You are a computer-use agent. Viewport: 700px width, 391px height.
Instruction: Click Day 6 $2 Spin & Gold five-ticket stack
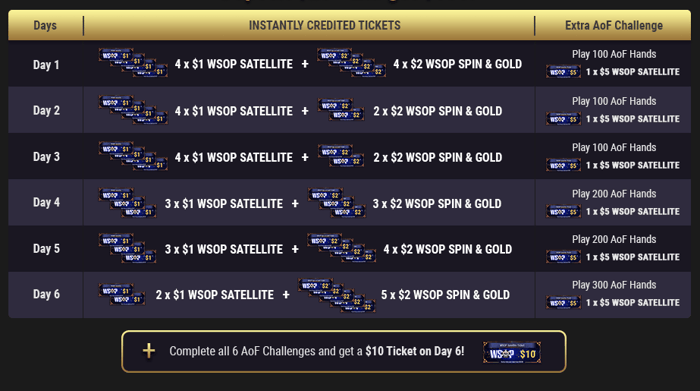(x=337, y=295)
